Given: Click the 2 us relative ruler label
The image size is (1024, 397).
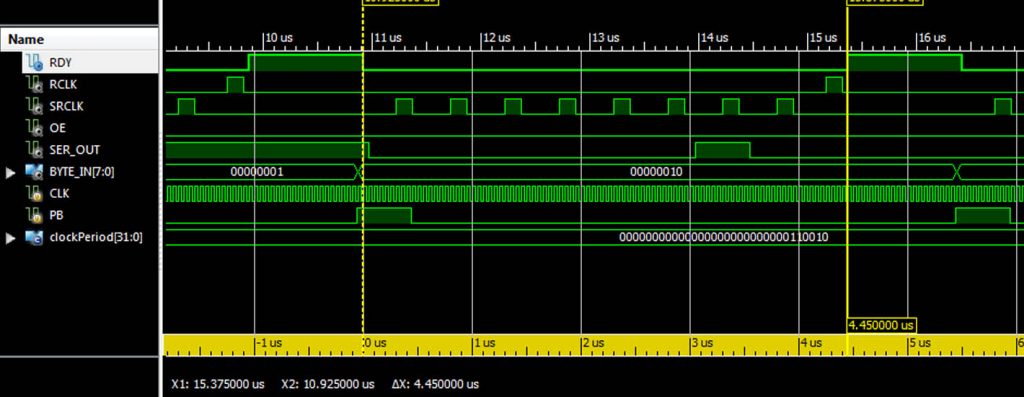Looking at the screenshot, I should 594,342.
